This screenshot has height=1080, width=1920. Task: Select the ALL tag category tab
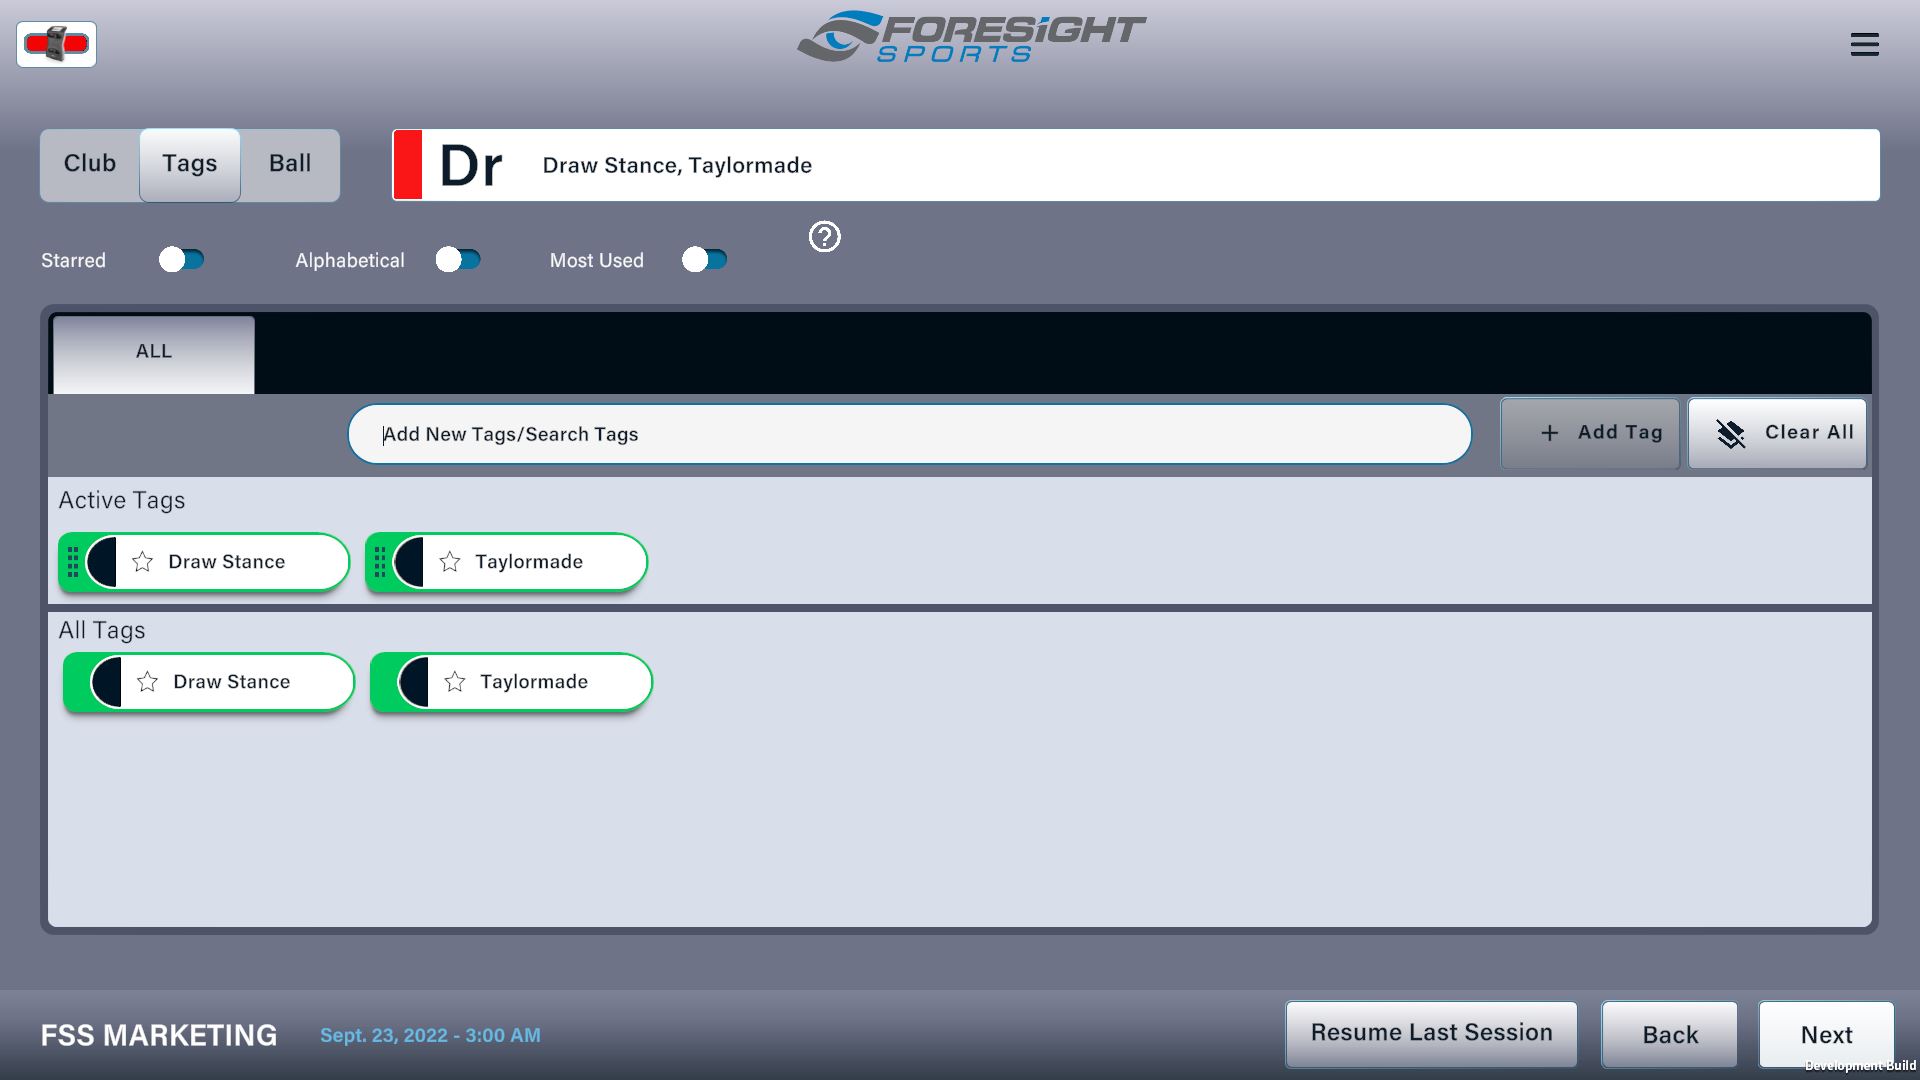[x=154, y=352]
